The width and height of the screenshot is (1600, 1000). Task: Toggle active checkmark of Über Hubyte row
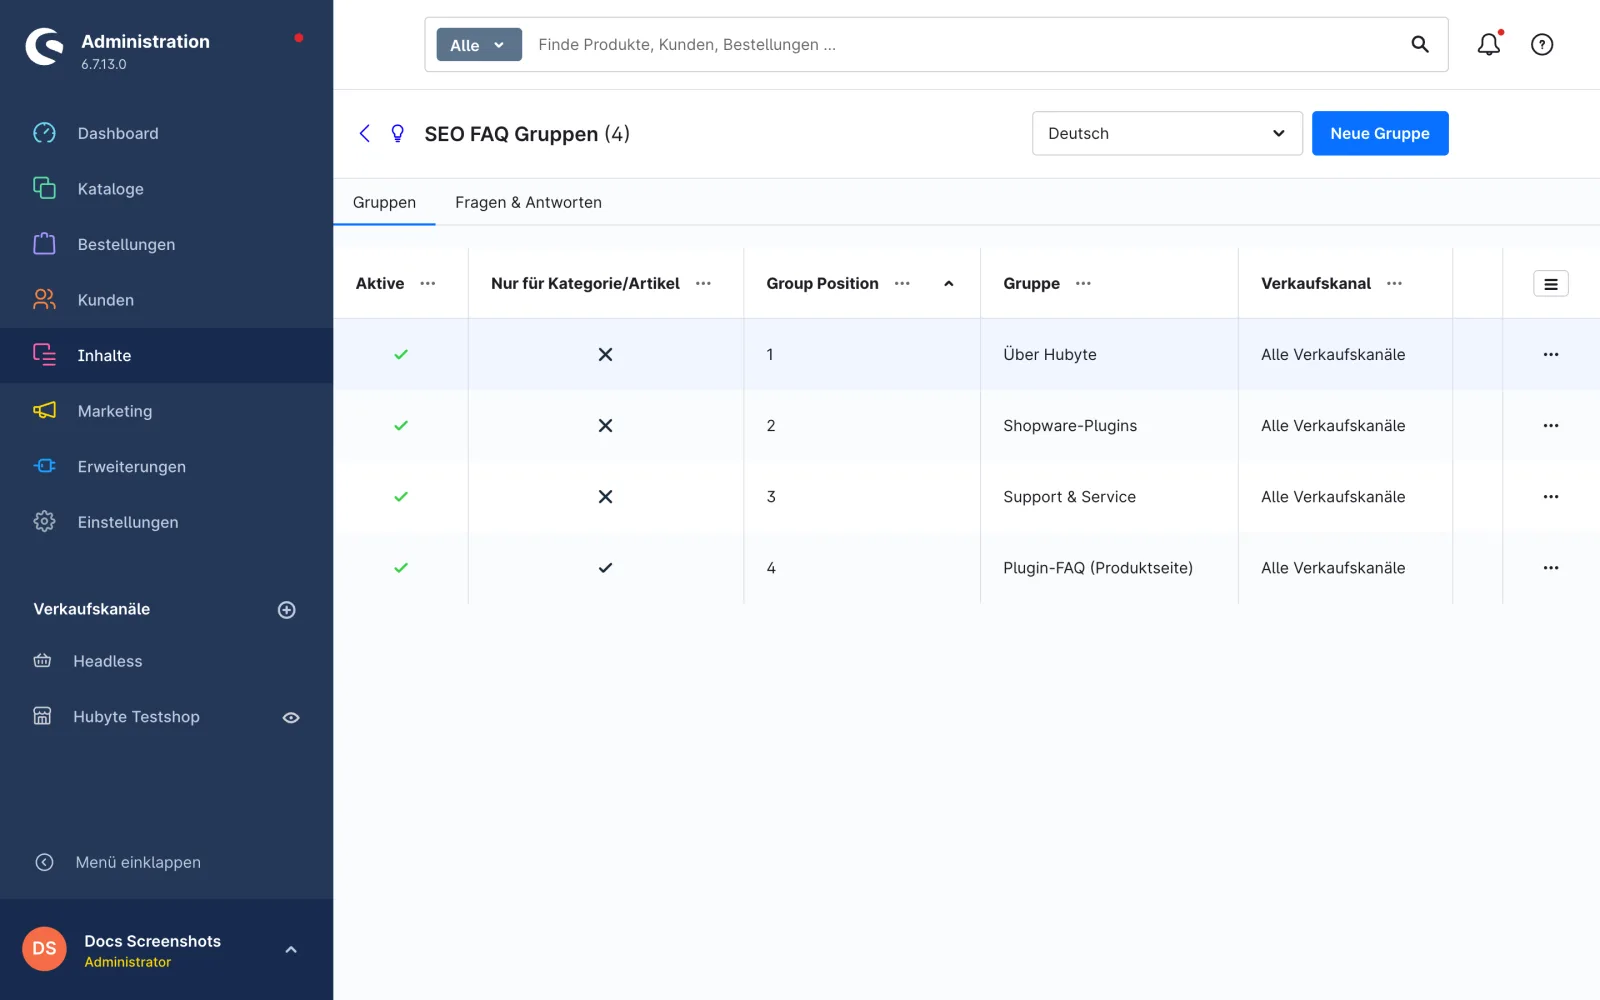[x=401, y=354]
